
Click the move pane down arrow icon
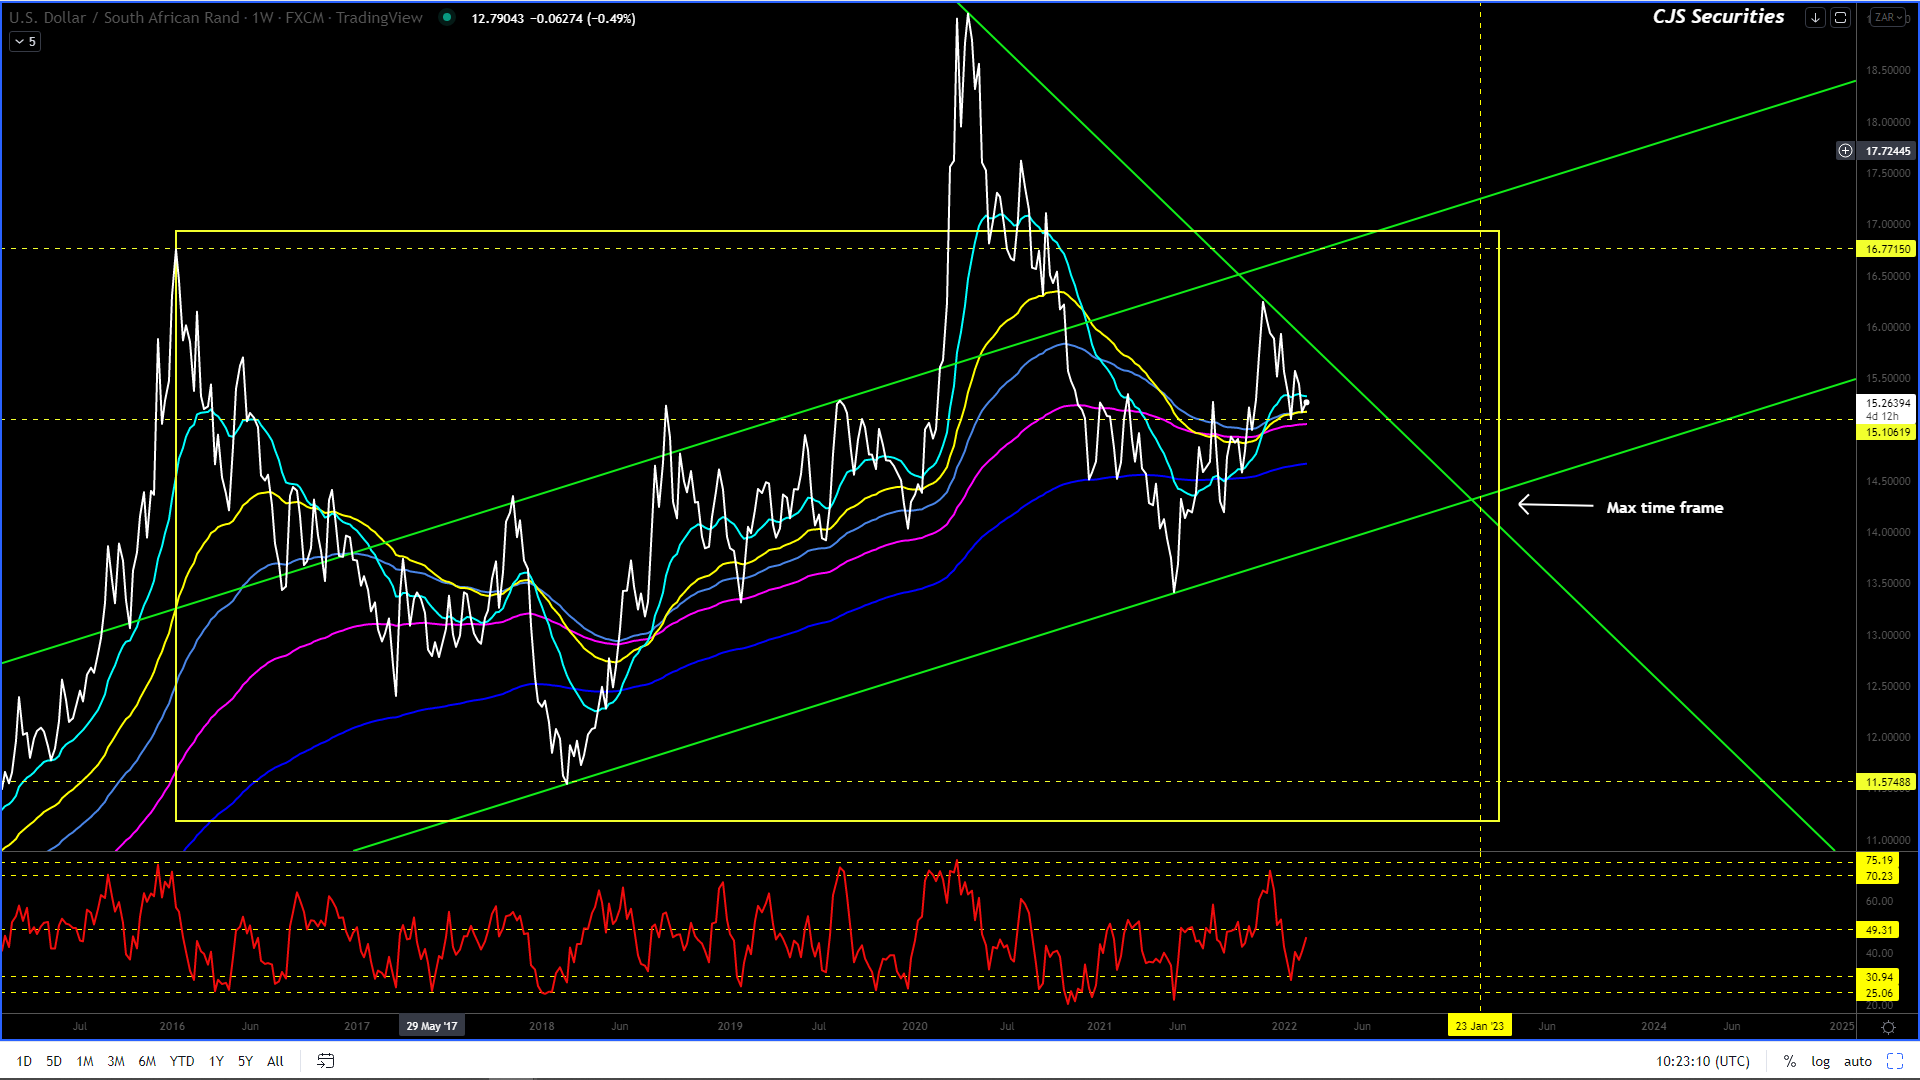(x=1815, y=18)
